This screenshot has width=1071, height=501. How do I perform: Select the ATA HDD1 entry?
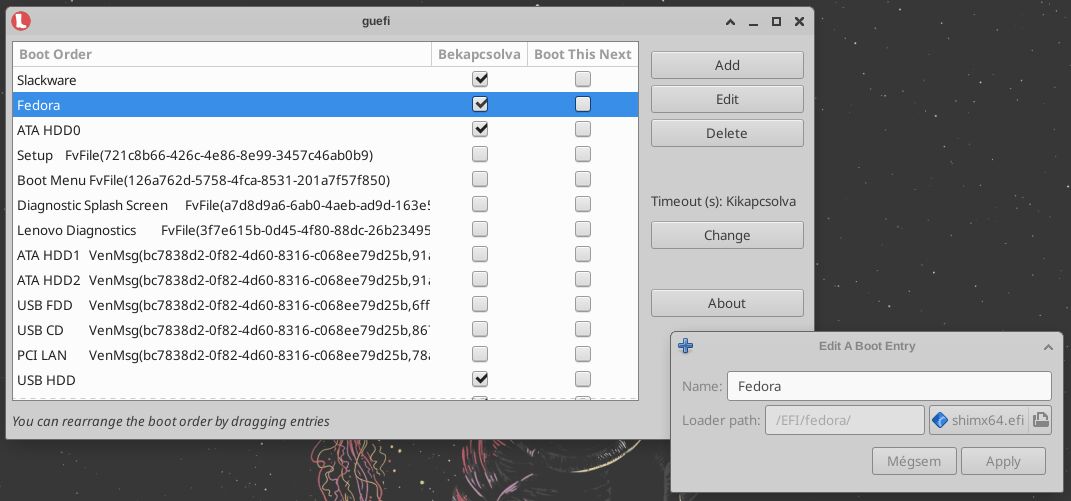click(325, 255)
